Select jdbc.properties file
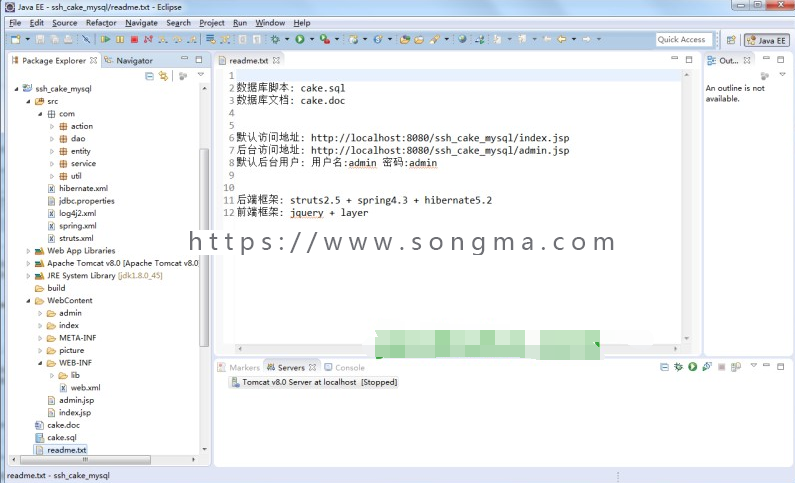795x483 pixels. pyautogui.click(x=81, y=201)
